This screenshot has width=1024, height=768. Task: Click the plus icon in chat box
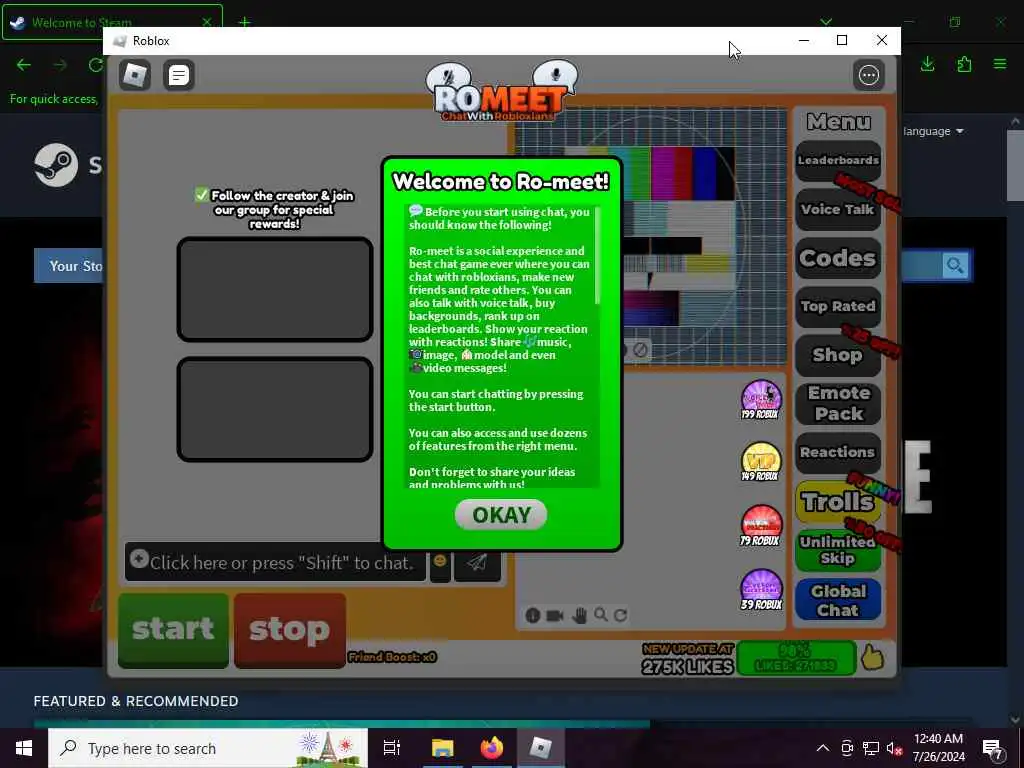pyautogui.click(x=139, y=559)
